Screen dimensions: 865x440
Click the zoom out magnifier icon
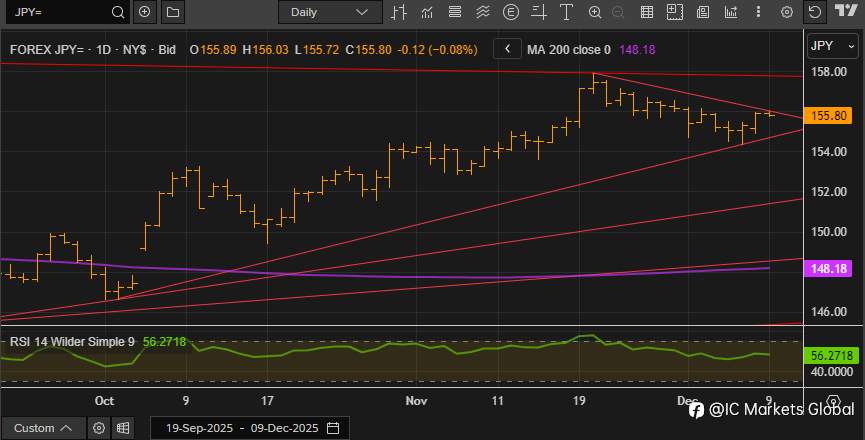click(x=618, y=12)
